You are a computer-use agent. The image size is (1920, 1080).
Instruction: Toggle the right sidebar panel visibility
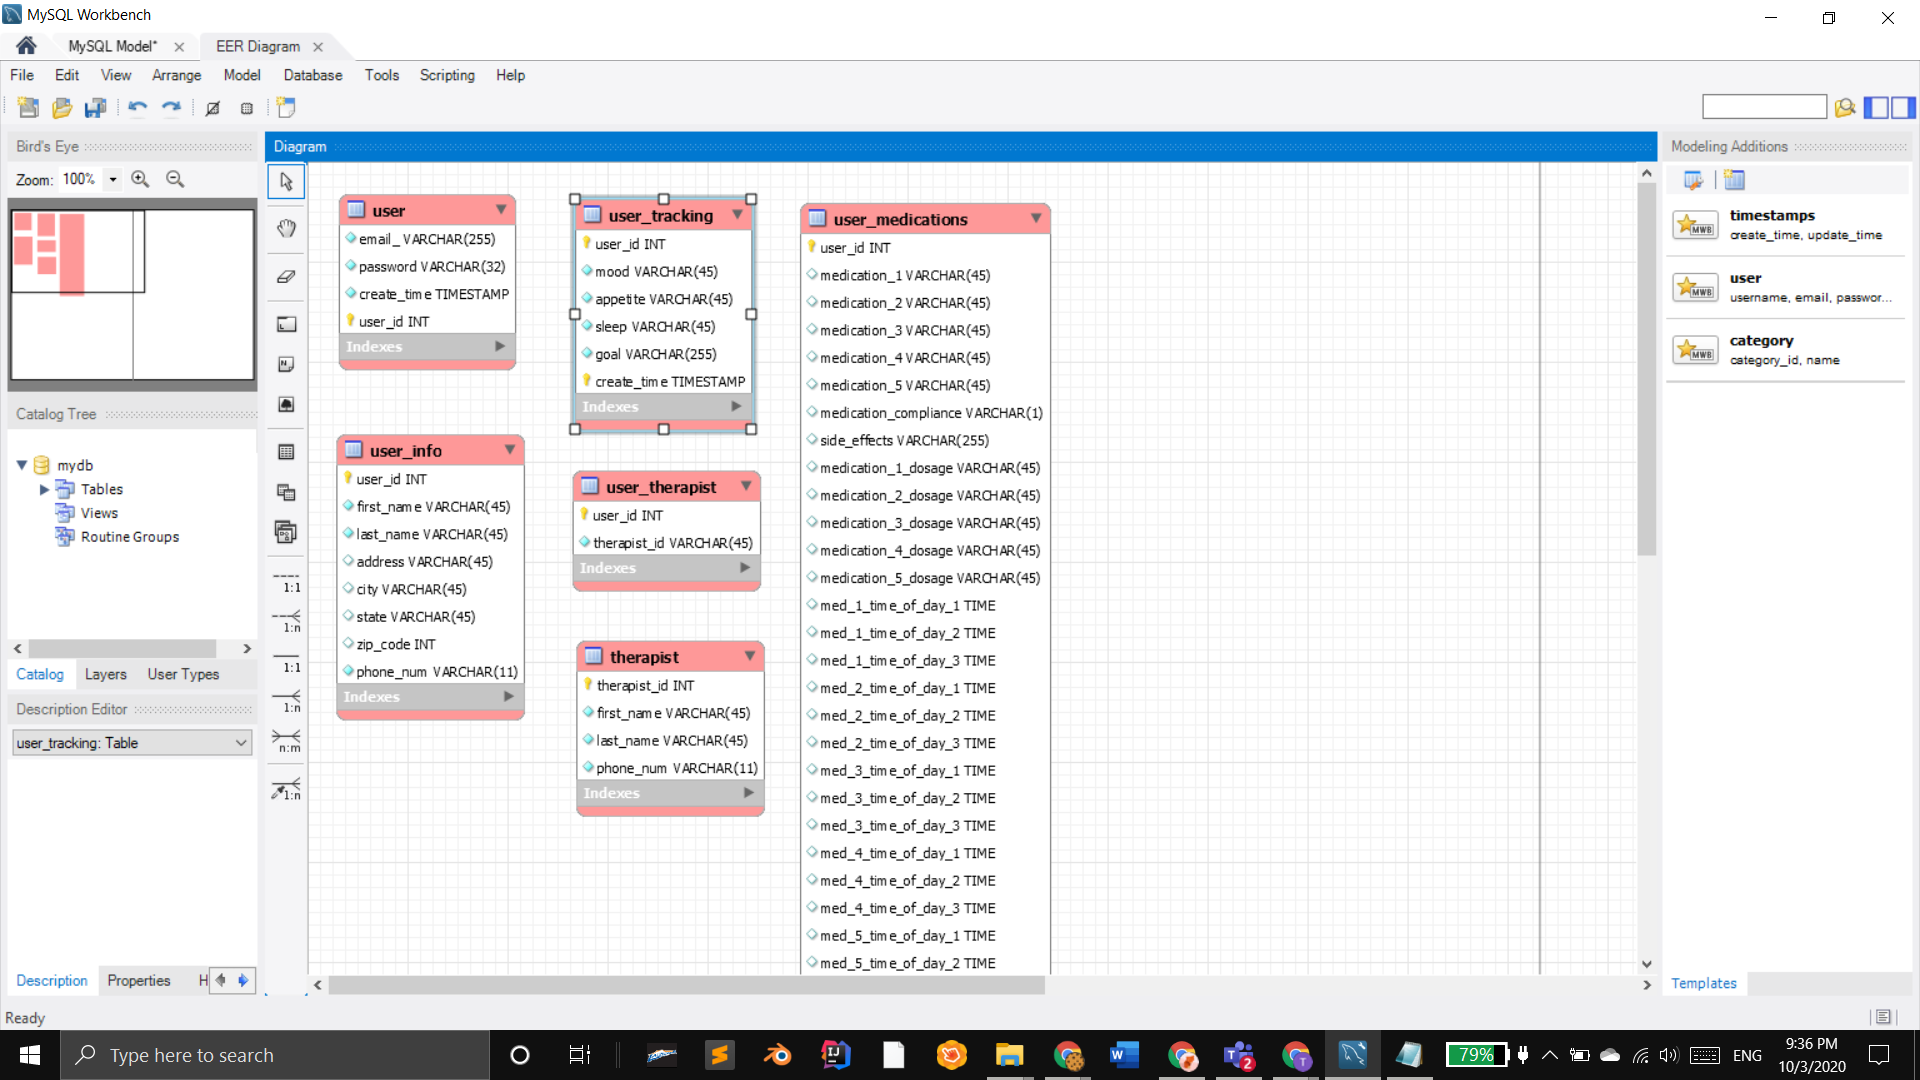coord(1903,107)
